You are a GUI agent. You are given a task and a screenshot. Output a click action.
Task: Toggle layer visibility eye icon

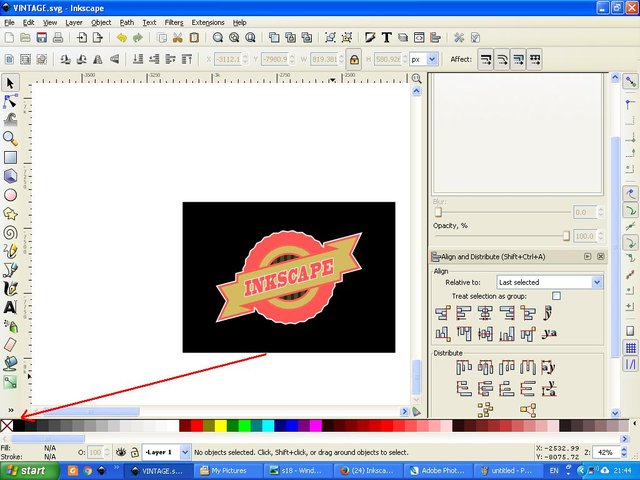pyautogui.click(x=120, y=452)
